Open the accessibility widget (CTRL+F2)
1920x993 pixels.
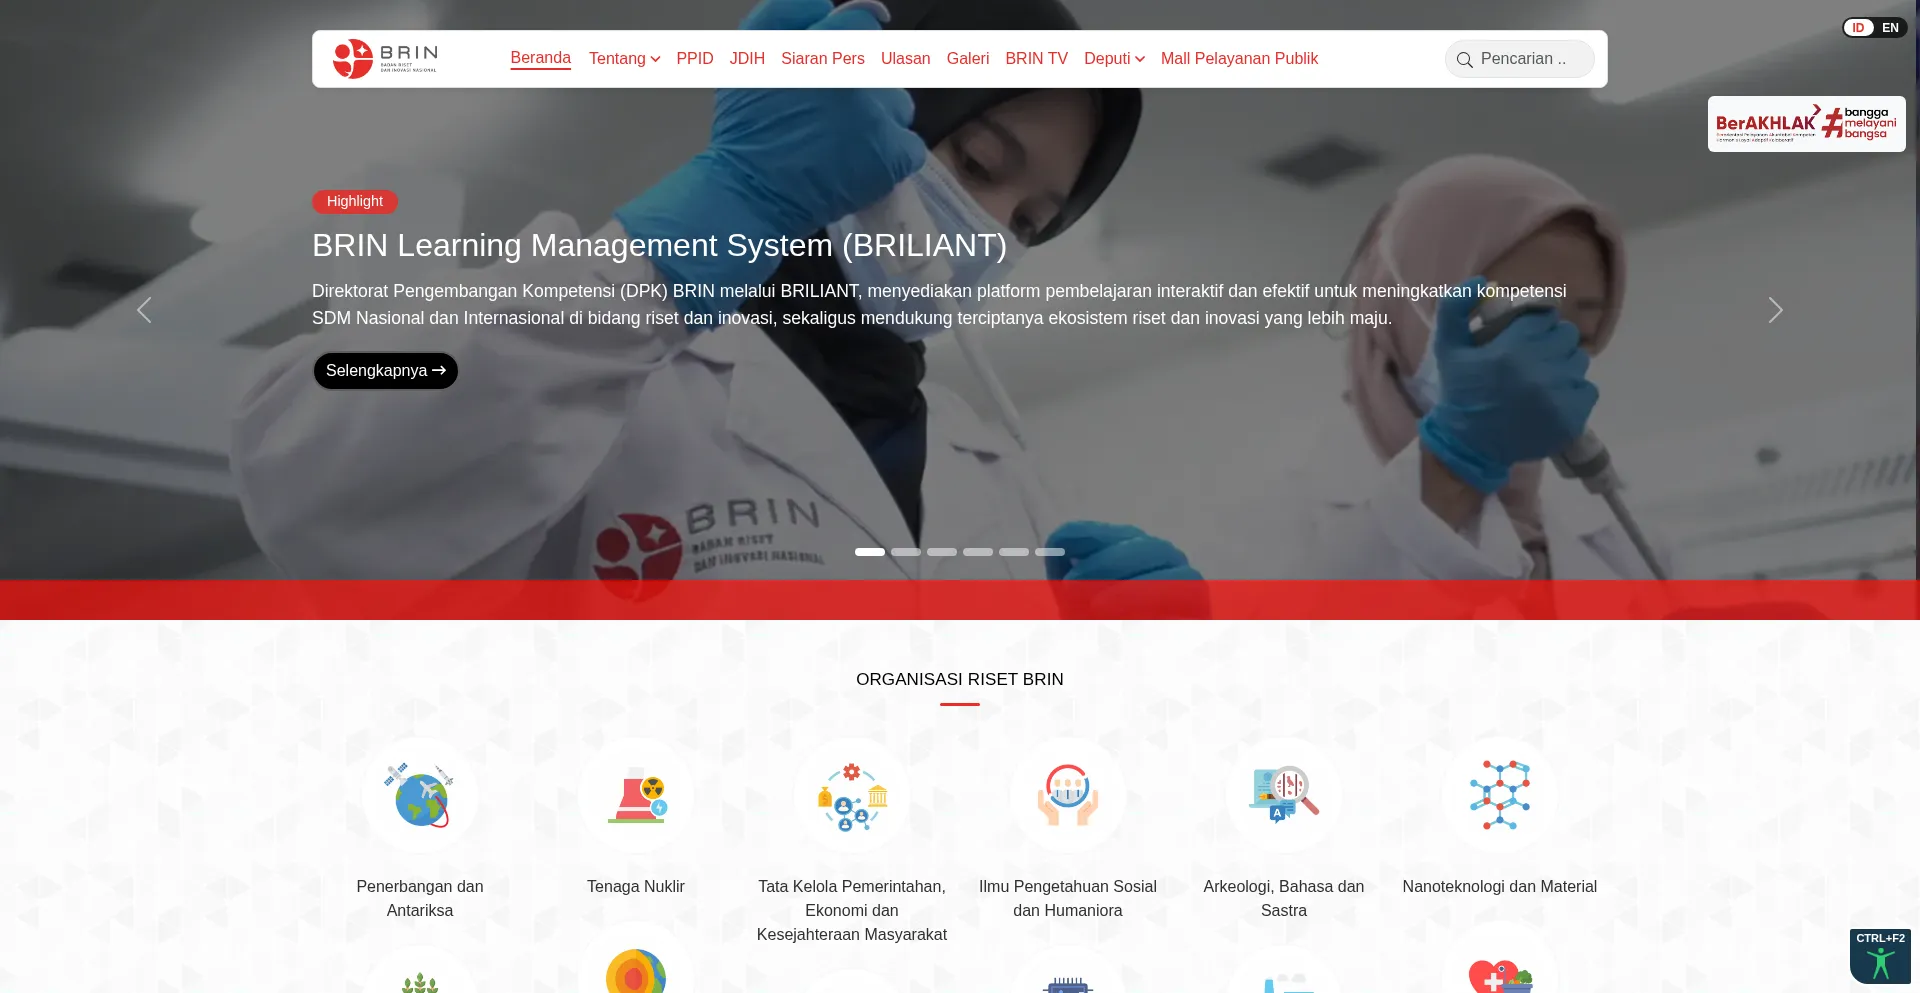click(x=1880, y=957)
